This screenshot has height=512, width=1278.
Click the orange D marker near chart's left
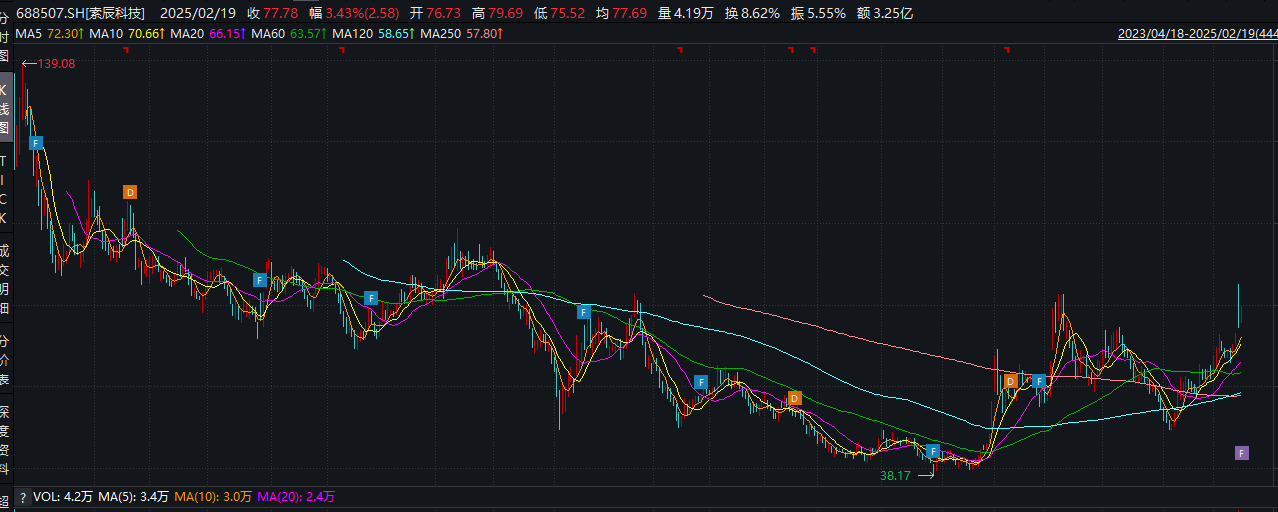coord(130,192)
